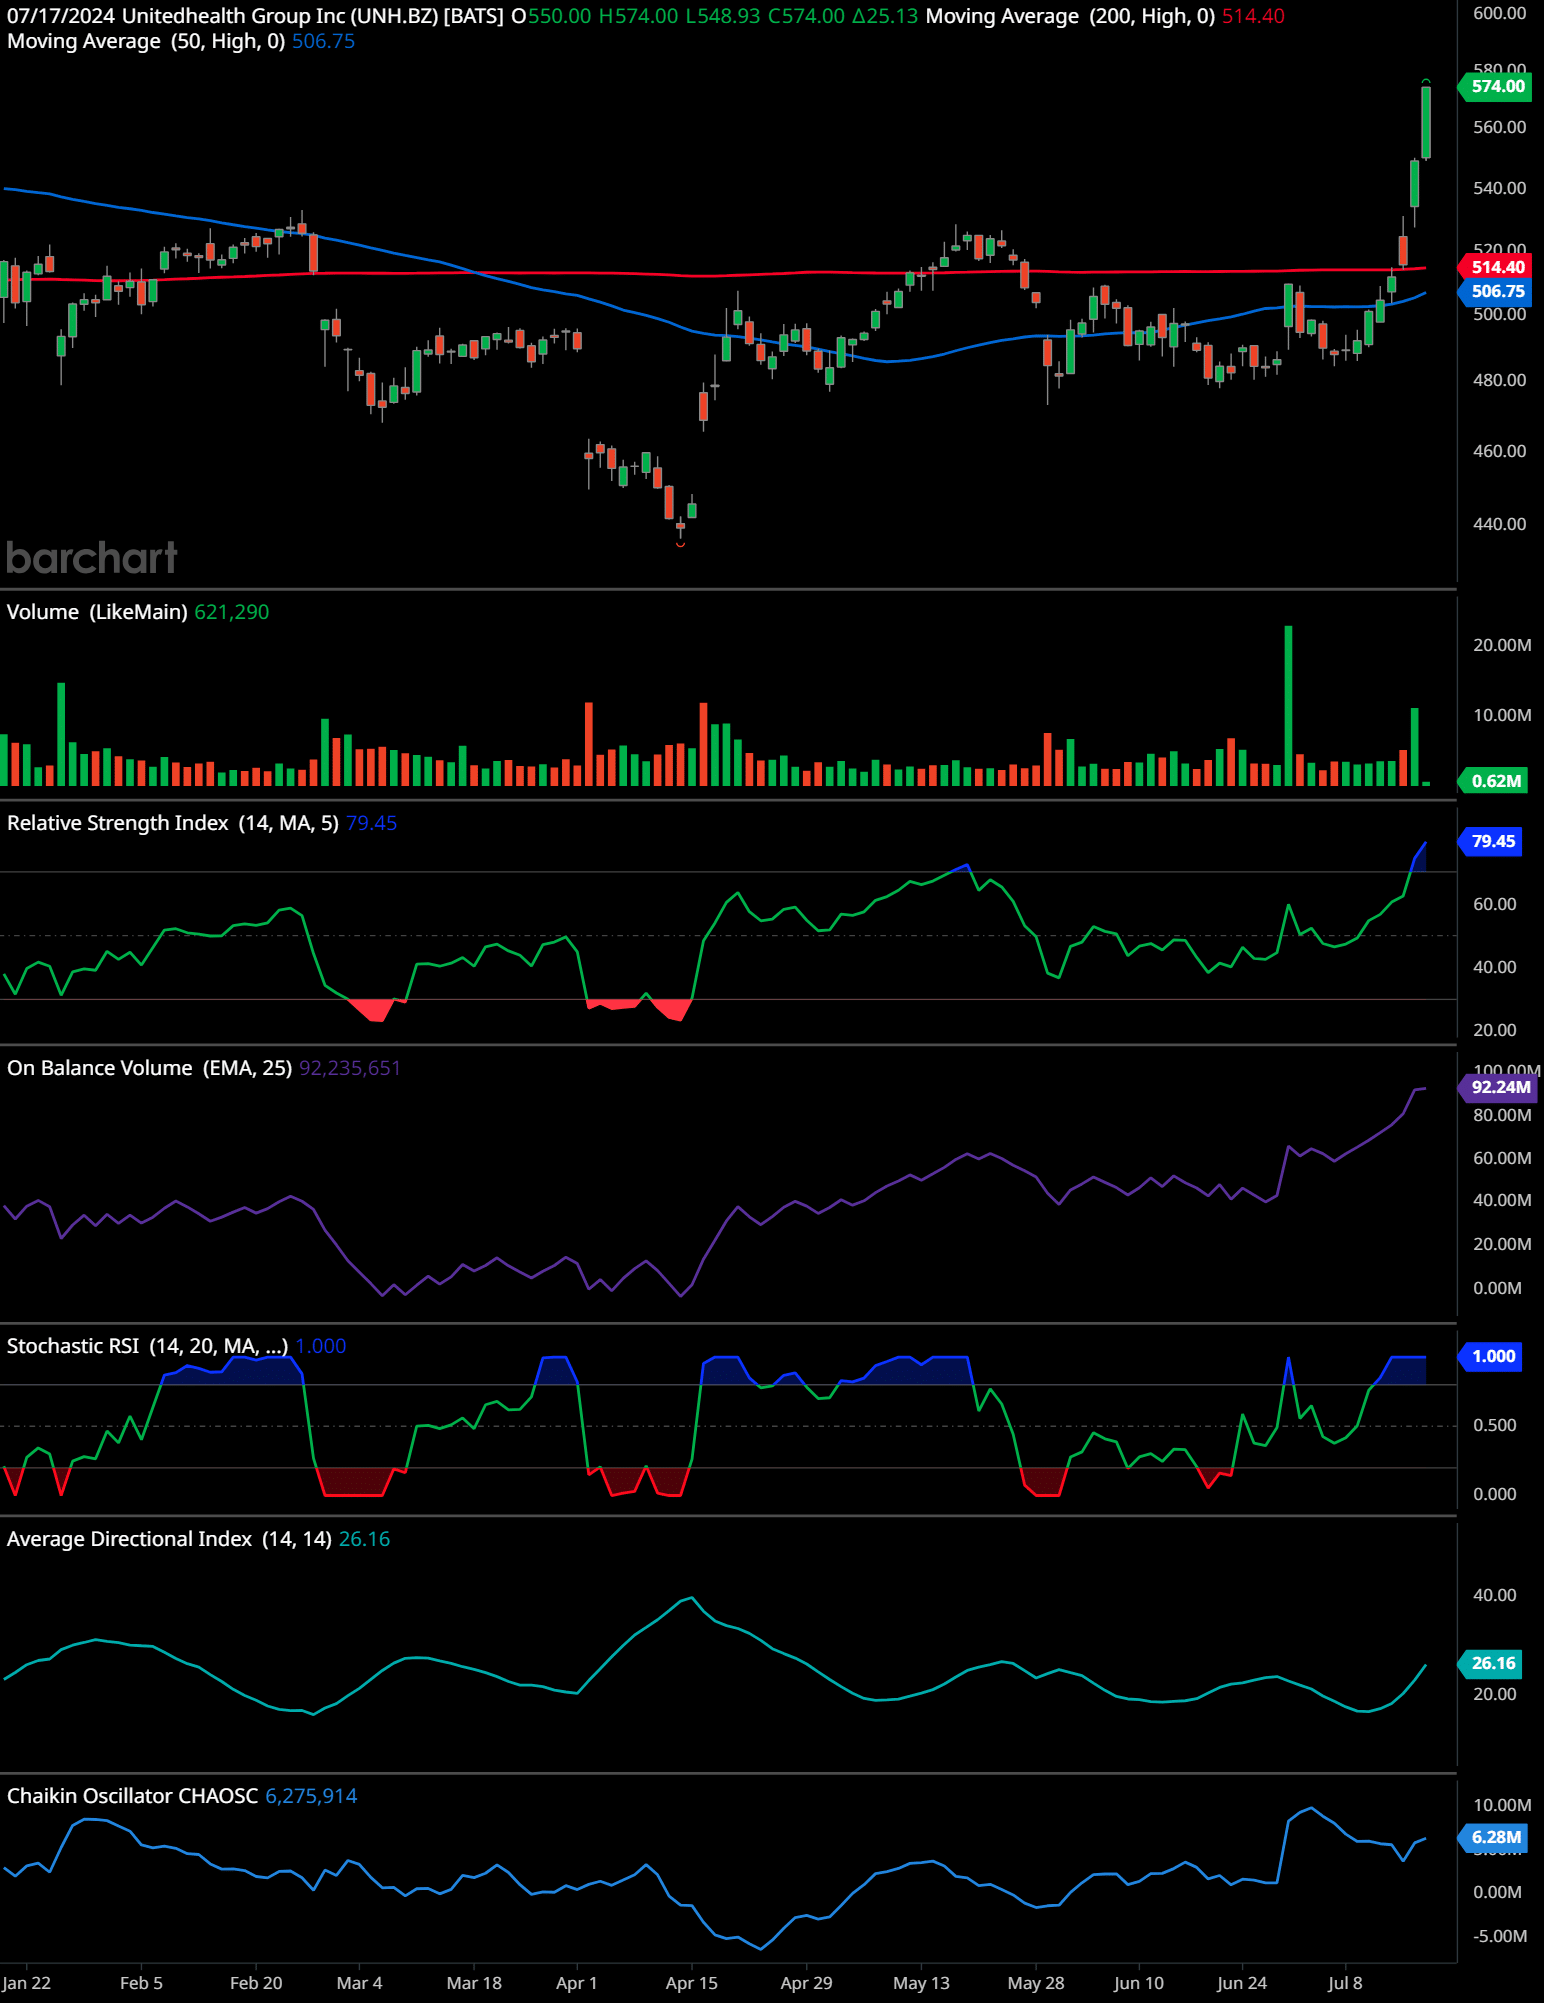The image size is (1544, 2003).
Task: Click the Feb 5 date axis label
Action: click(x=141, y=1983)
